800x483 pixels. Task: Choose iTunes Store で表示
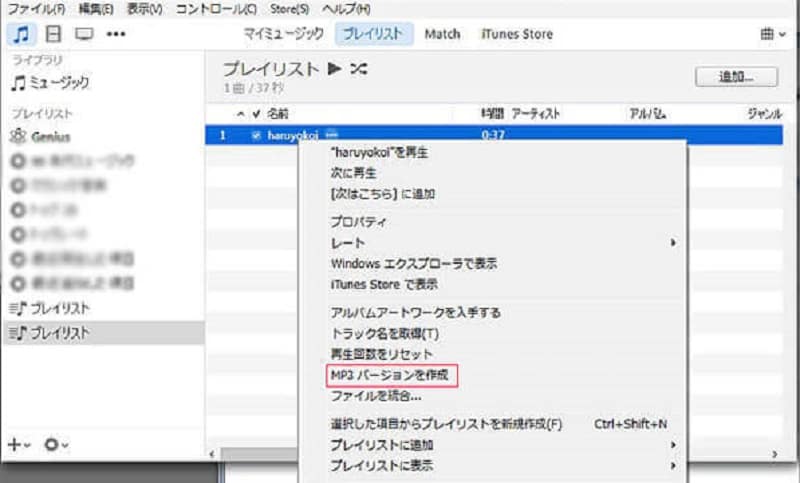[x=384, y=285]
